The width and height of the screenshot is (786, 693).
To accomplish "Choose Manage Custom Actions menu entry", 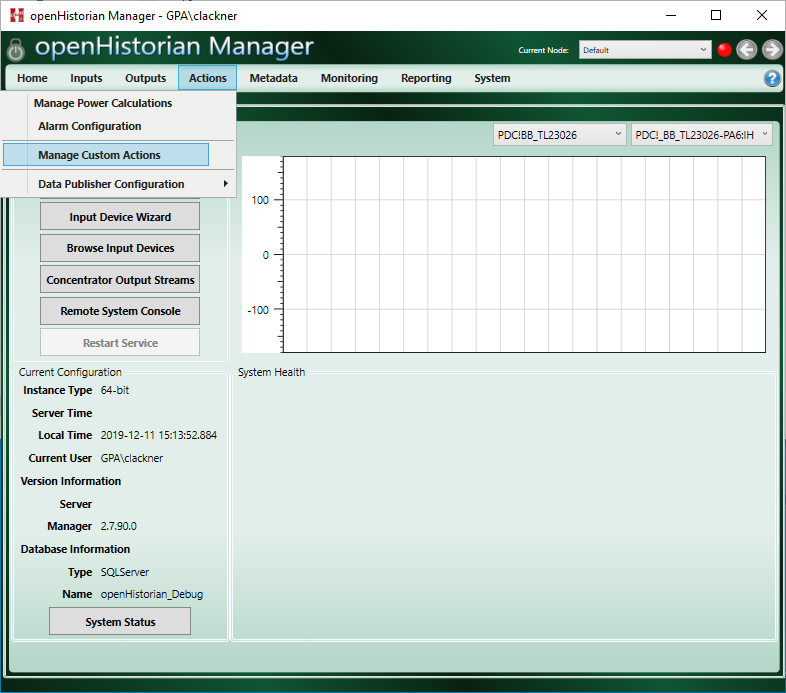I will tap(106, 155).
